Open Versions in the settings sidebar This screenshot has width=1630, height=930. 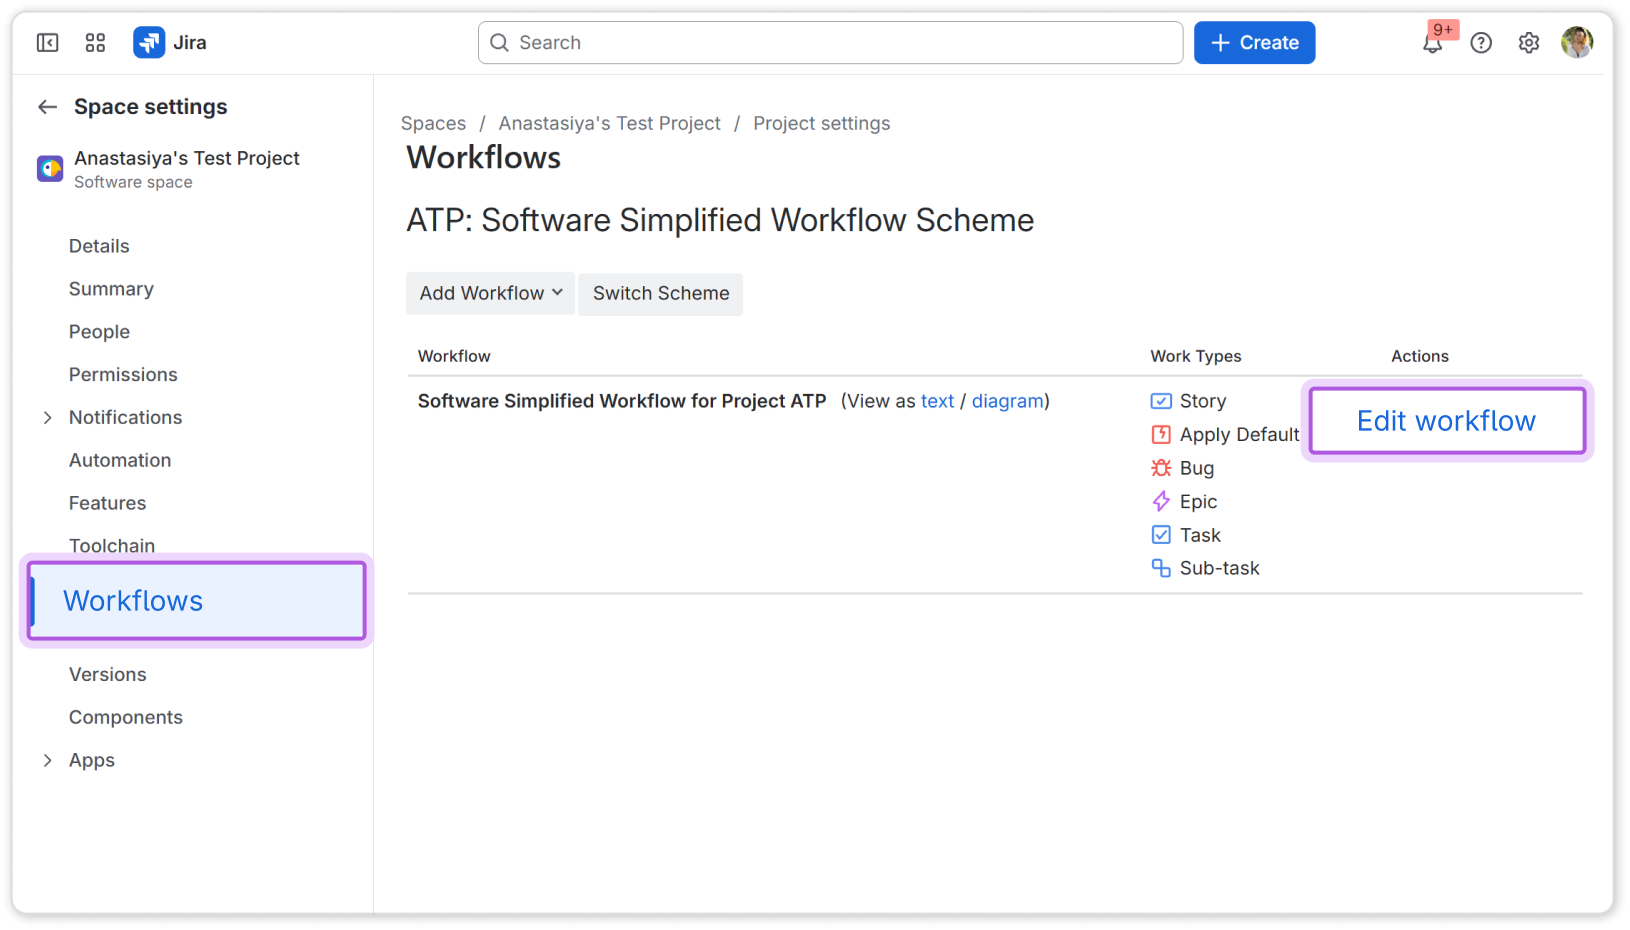tap(107, 675)
